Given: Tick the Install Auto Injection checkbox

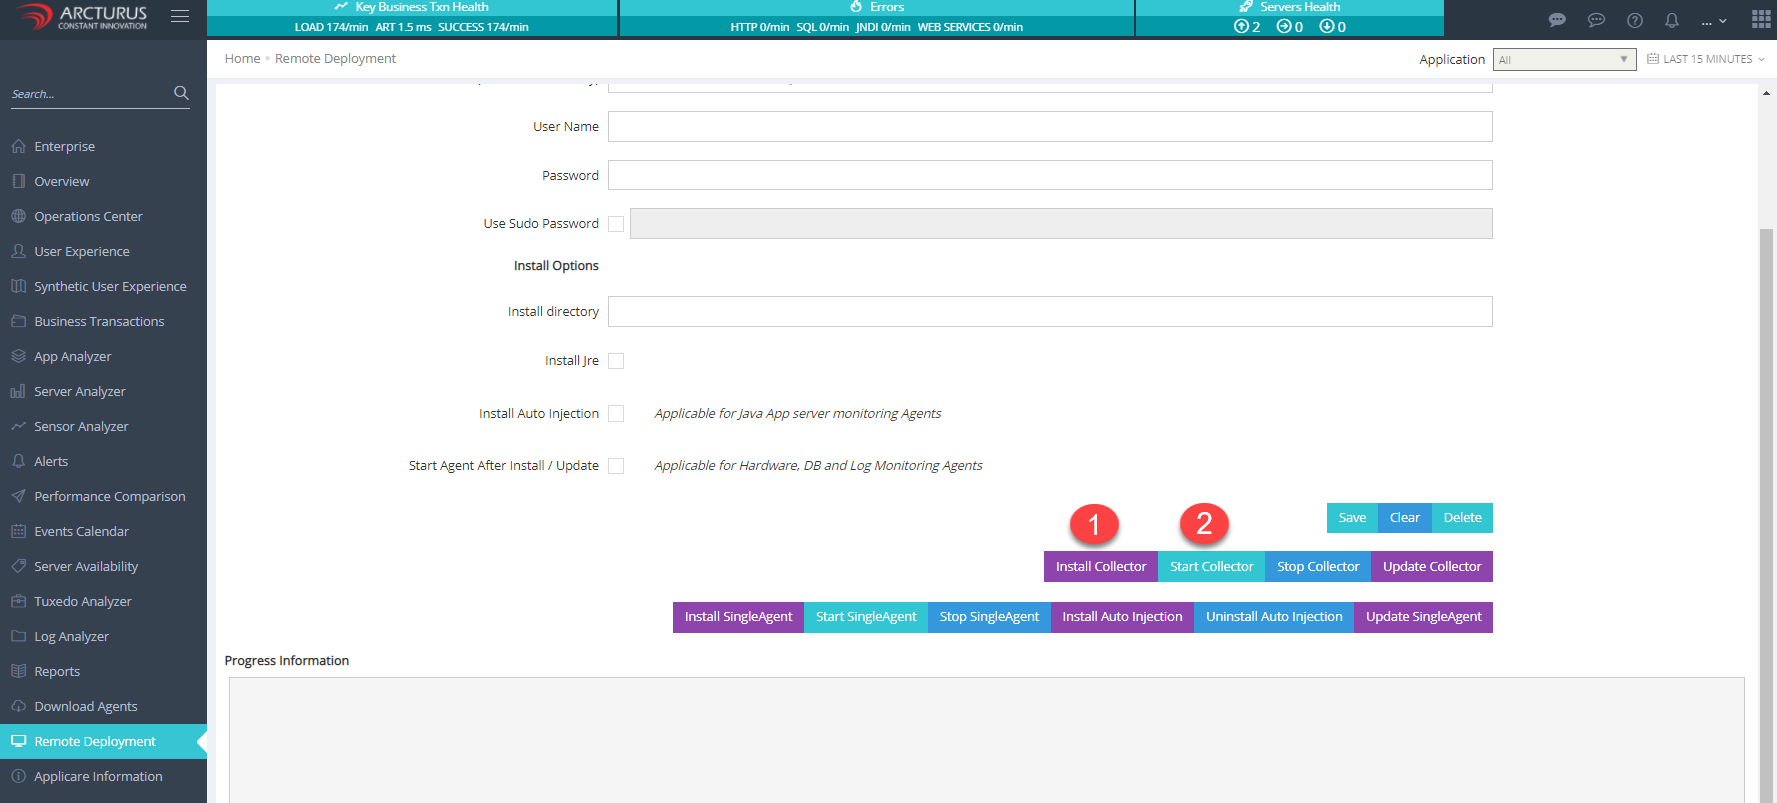Looking at the screenshot, I should click(x=616, y=413).
